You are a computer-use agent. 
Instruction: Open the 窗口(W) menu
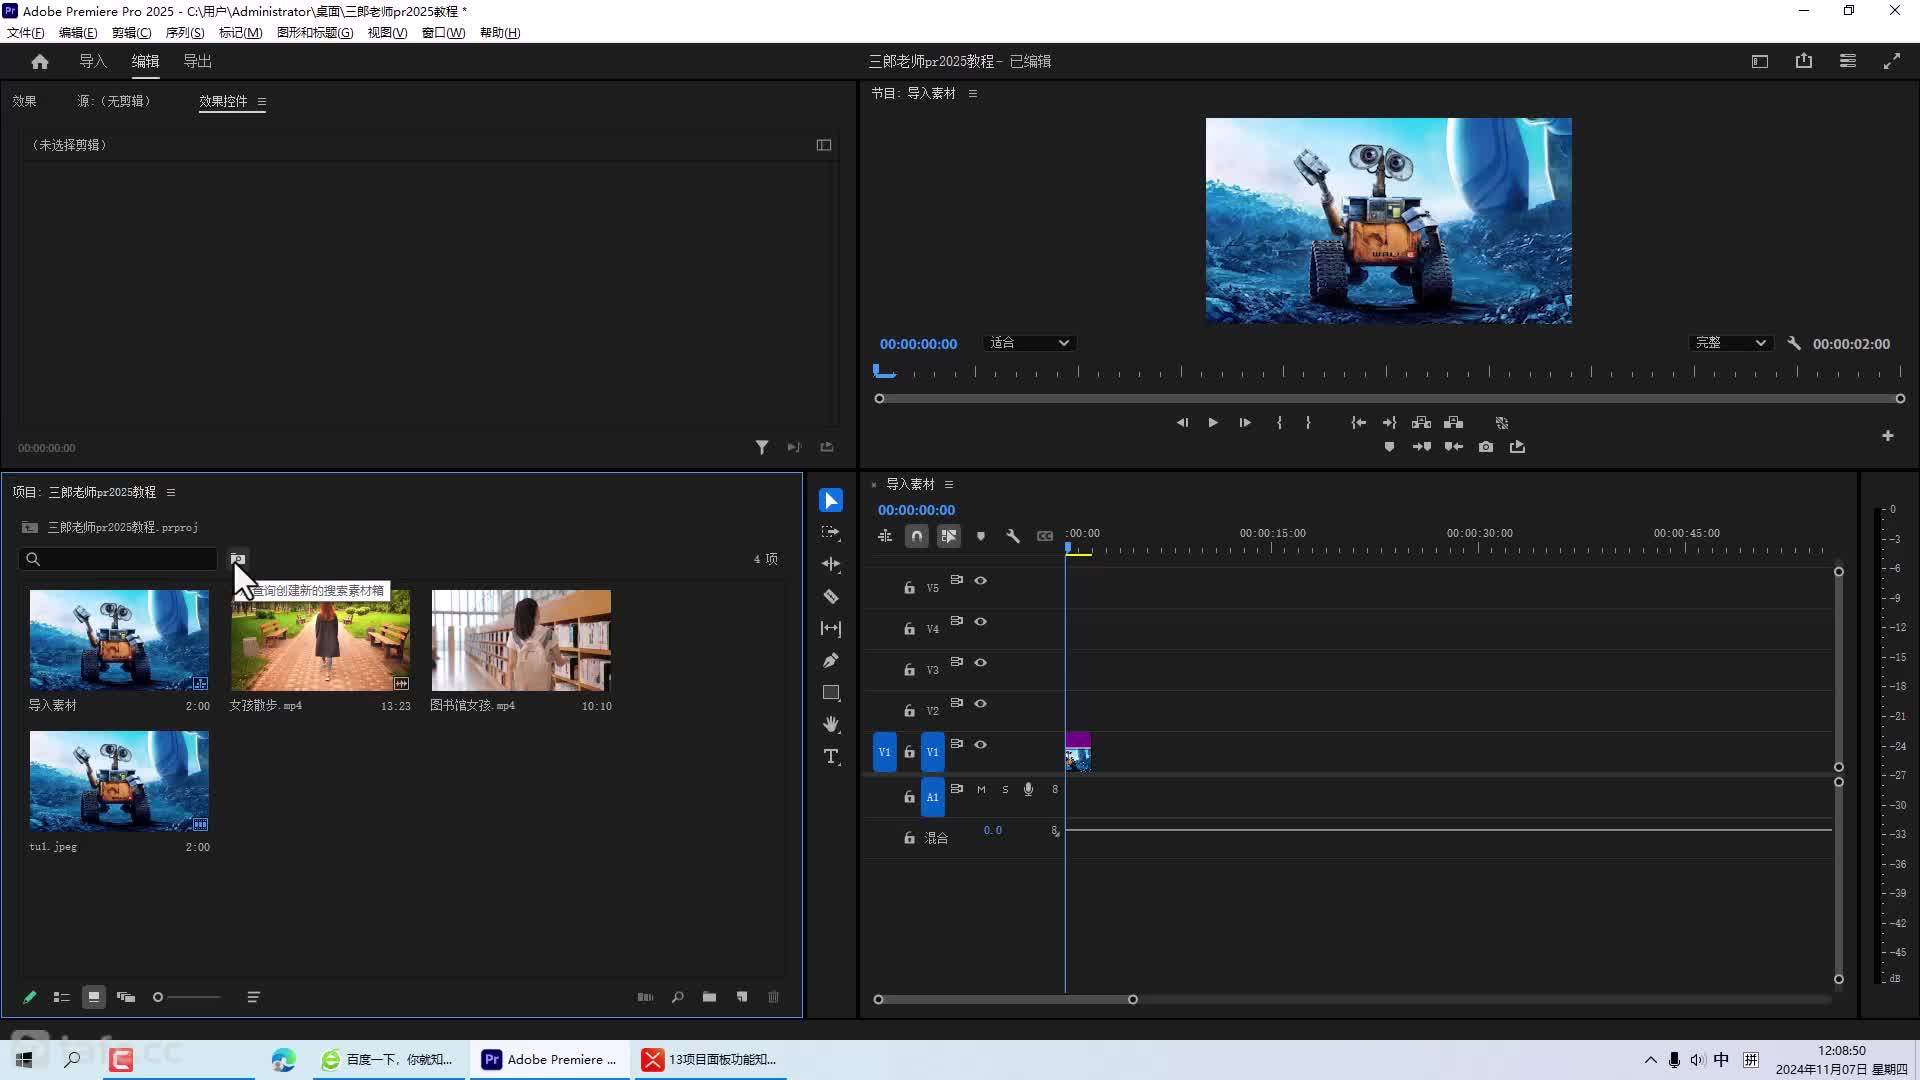coord(443,32)
